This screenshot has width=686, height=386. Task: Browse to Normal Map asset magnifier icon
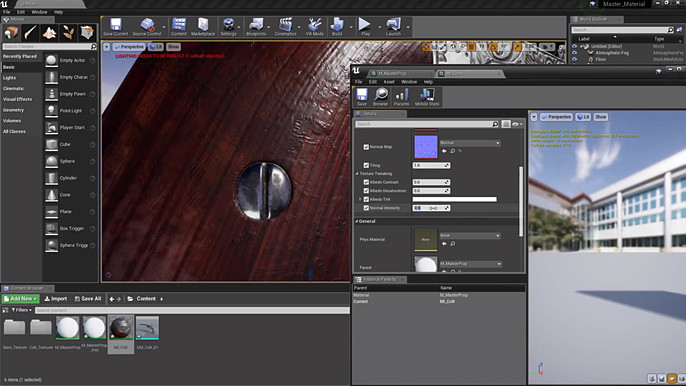pyautogui.click(x=453, y=151)
